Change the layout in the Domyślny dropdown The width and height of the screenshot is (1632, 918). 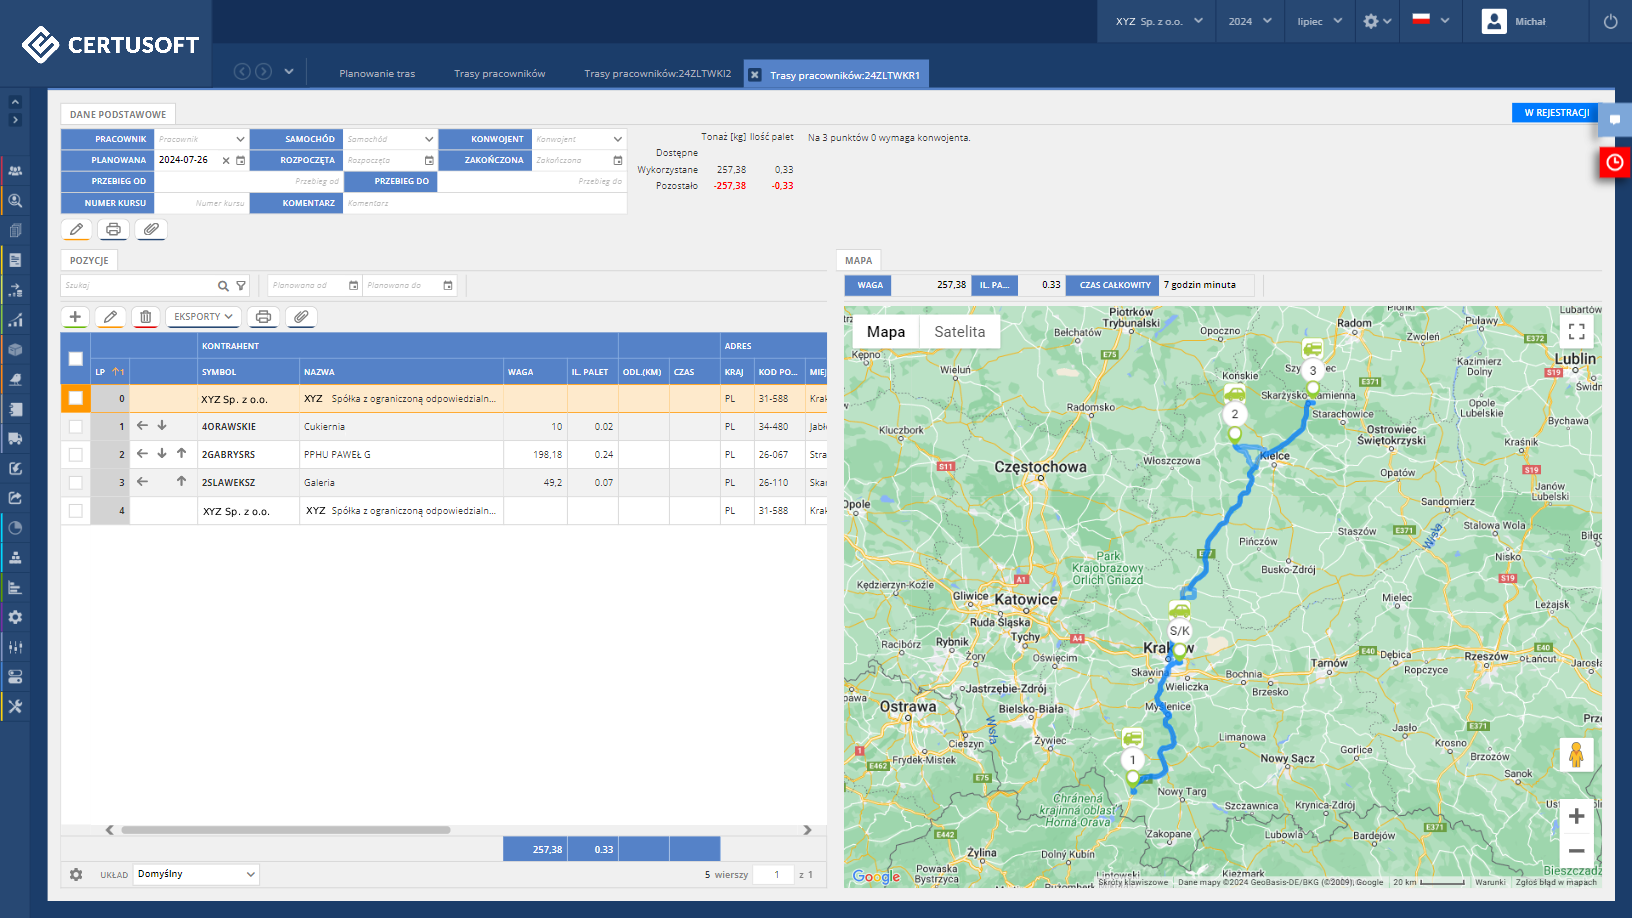coord(196,873)
